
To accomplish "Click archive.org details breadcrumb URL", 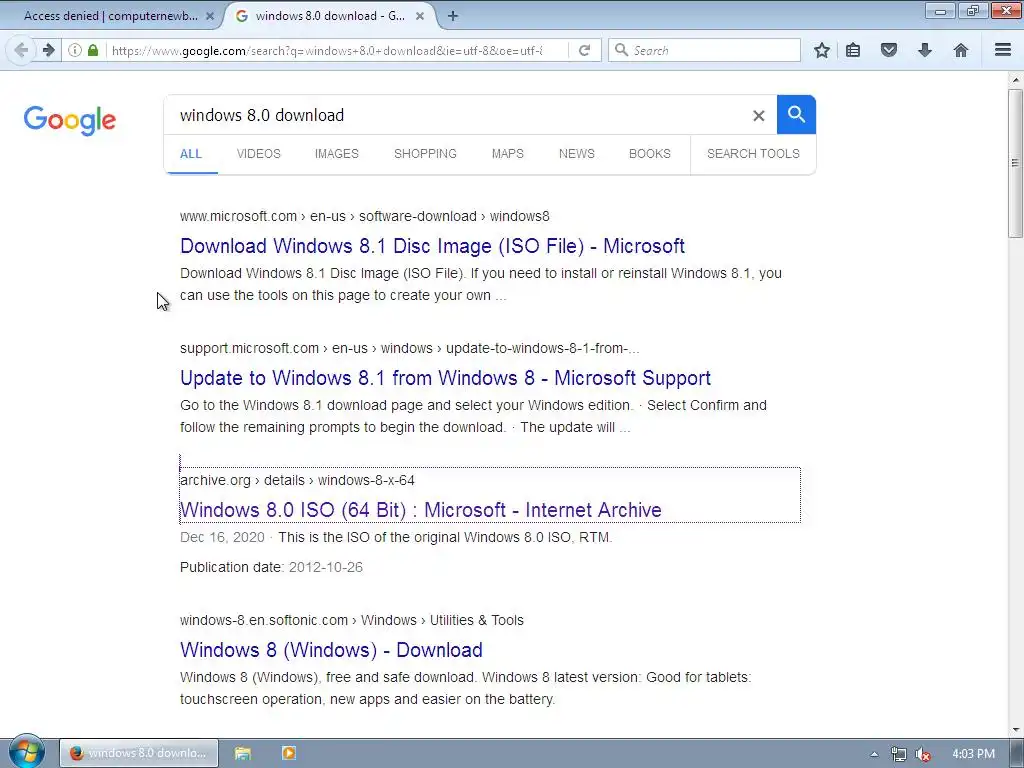I will tap(297, 481).
